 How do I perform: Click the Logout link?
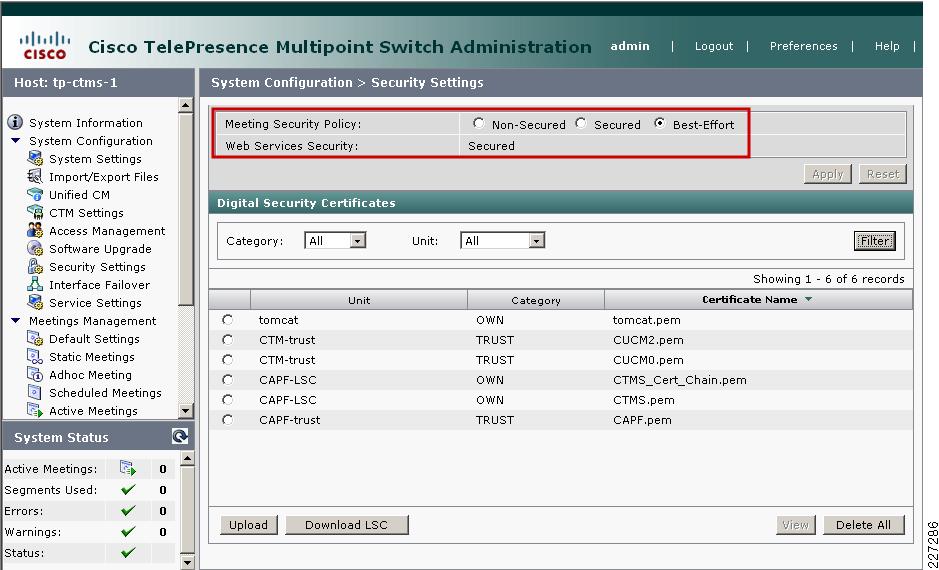click(x=714, y=46)
